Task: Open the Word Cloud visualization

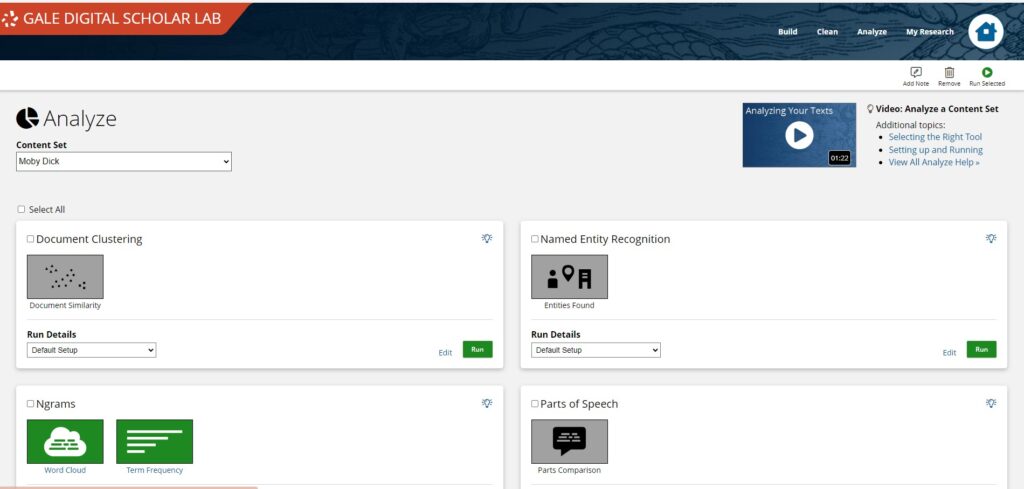Action: (65, 441)
